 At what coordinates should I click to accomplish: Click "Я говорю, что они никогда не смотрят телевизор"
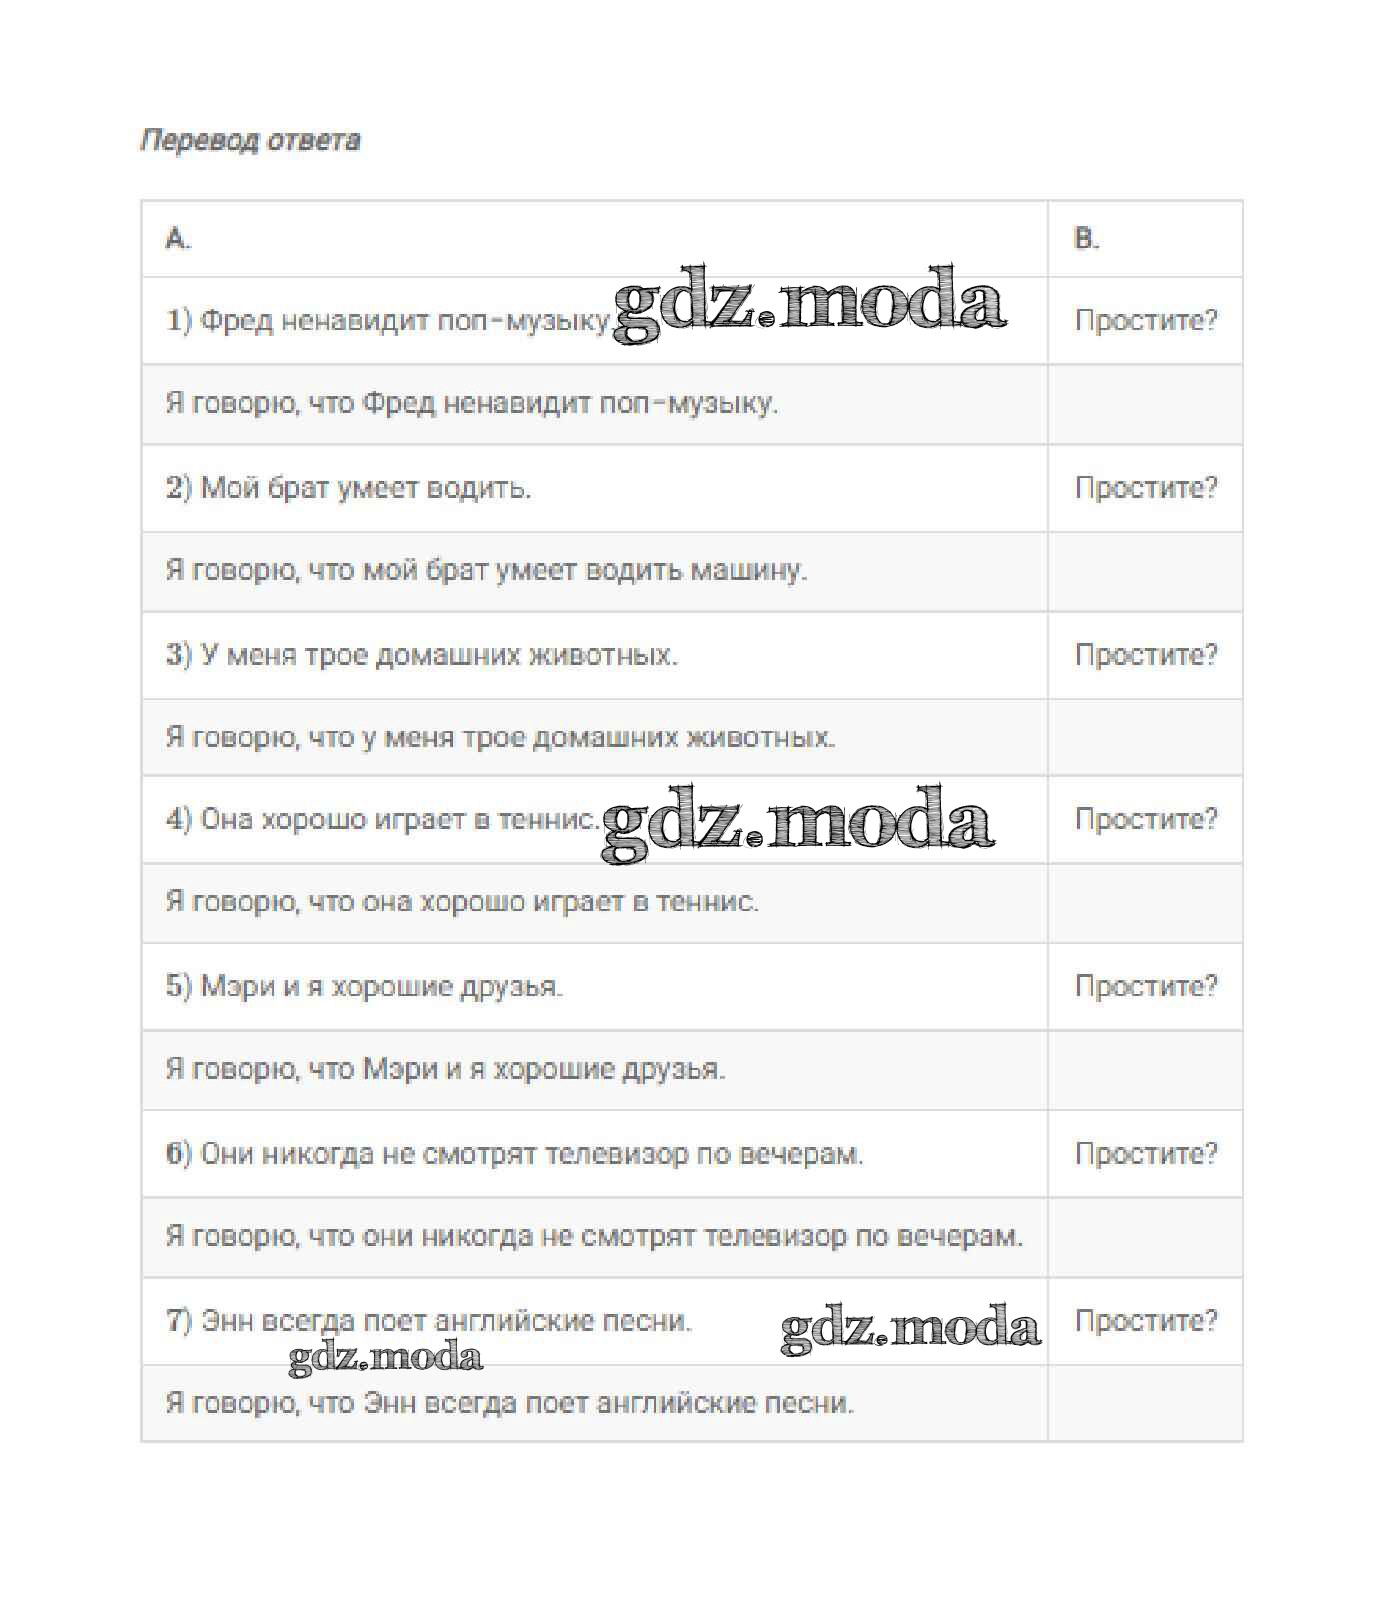coord(594,1237)
